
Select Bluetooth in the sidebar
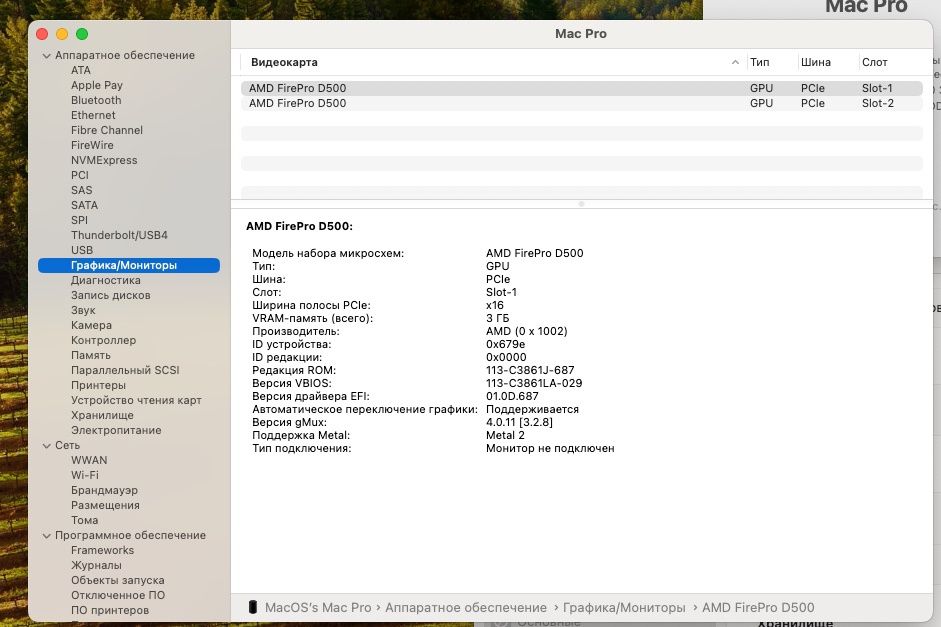[x=96, y=100]
